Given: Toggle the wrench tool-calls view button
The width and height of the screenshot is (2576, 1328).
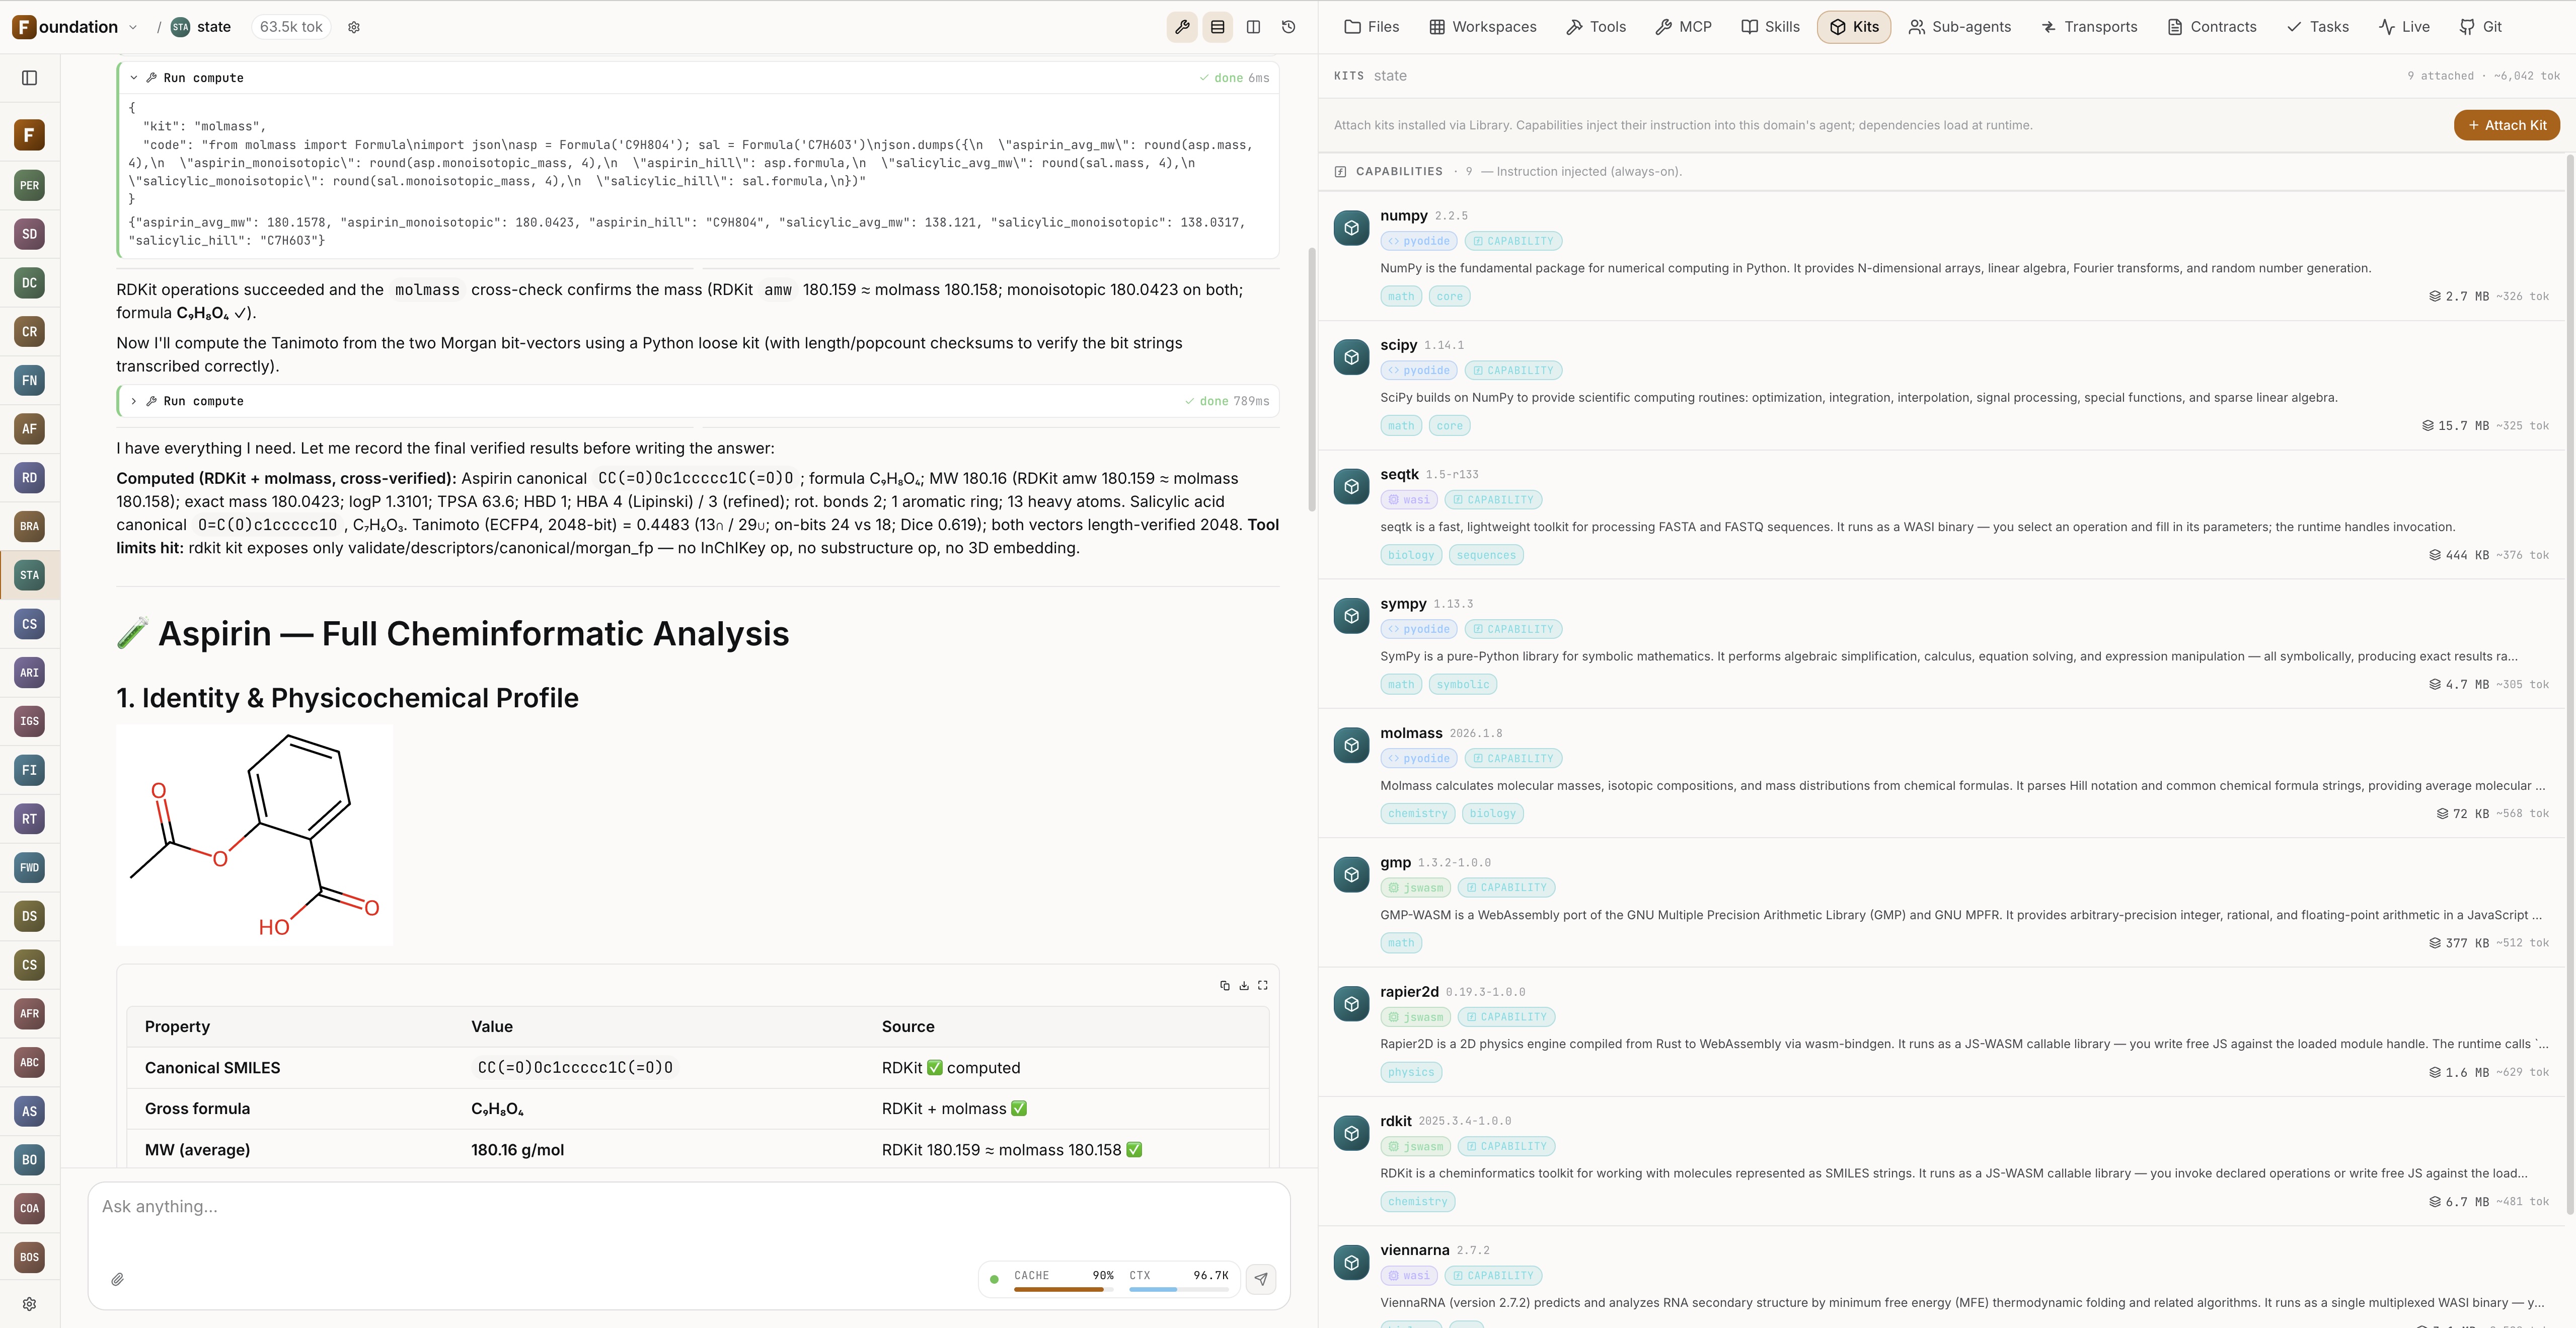Looking at the screenshot, I should 1182,27.
